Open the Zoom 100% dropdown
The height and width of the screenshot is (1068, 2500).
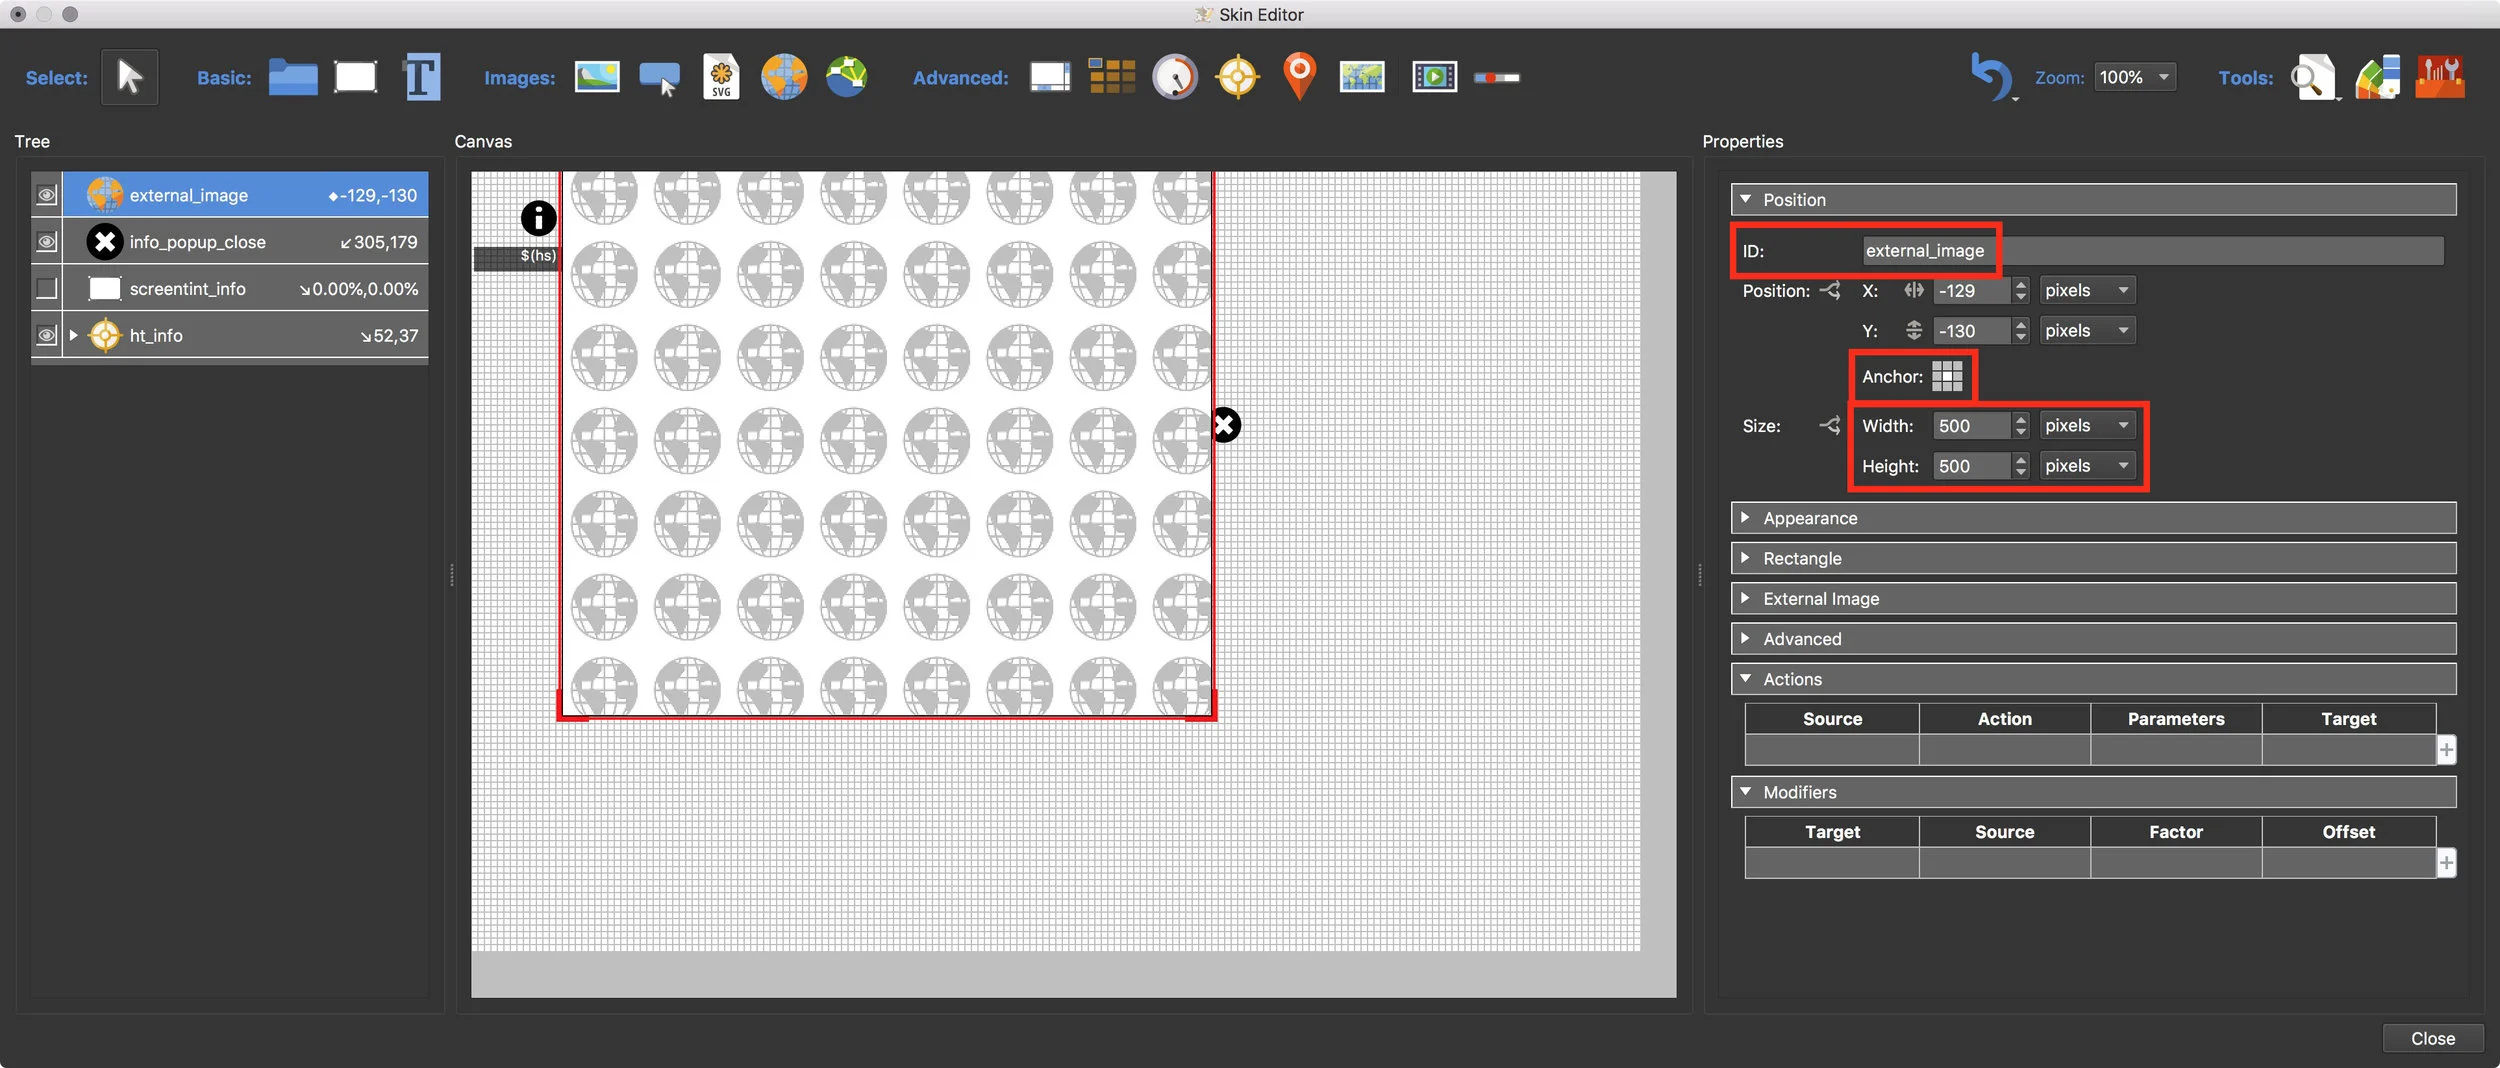tap(2136, 77)
